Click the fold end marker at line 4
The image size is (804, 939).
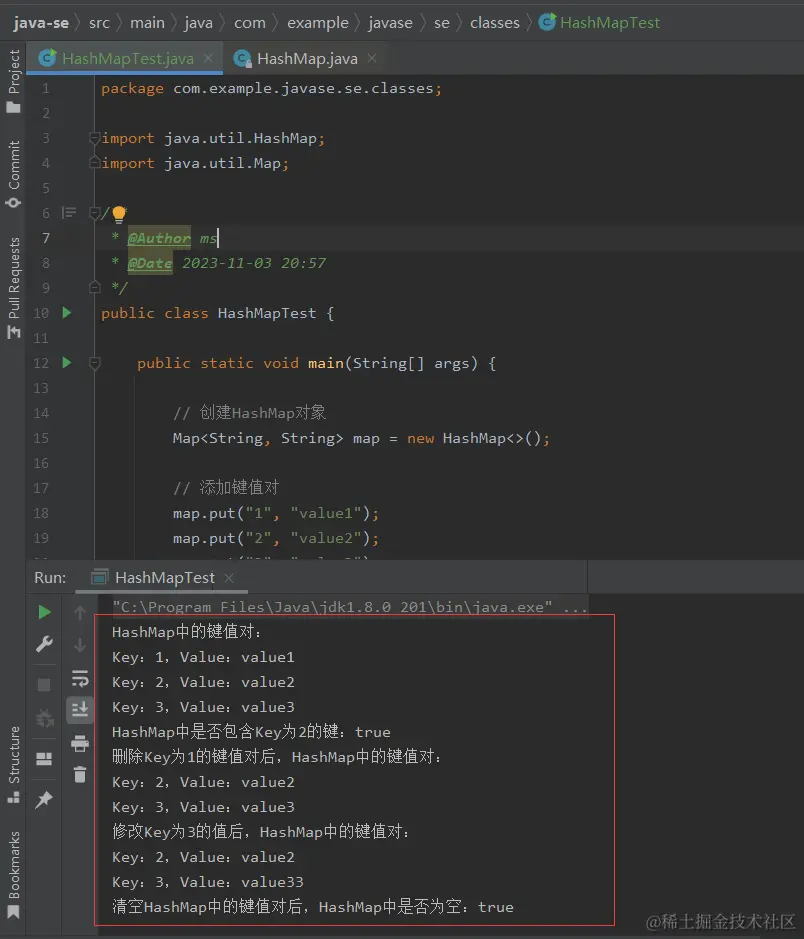pyautogui.click(x=94, y=162)
